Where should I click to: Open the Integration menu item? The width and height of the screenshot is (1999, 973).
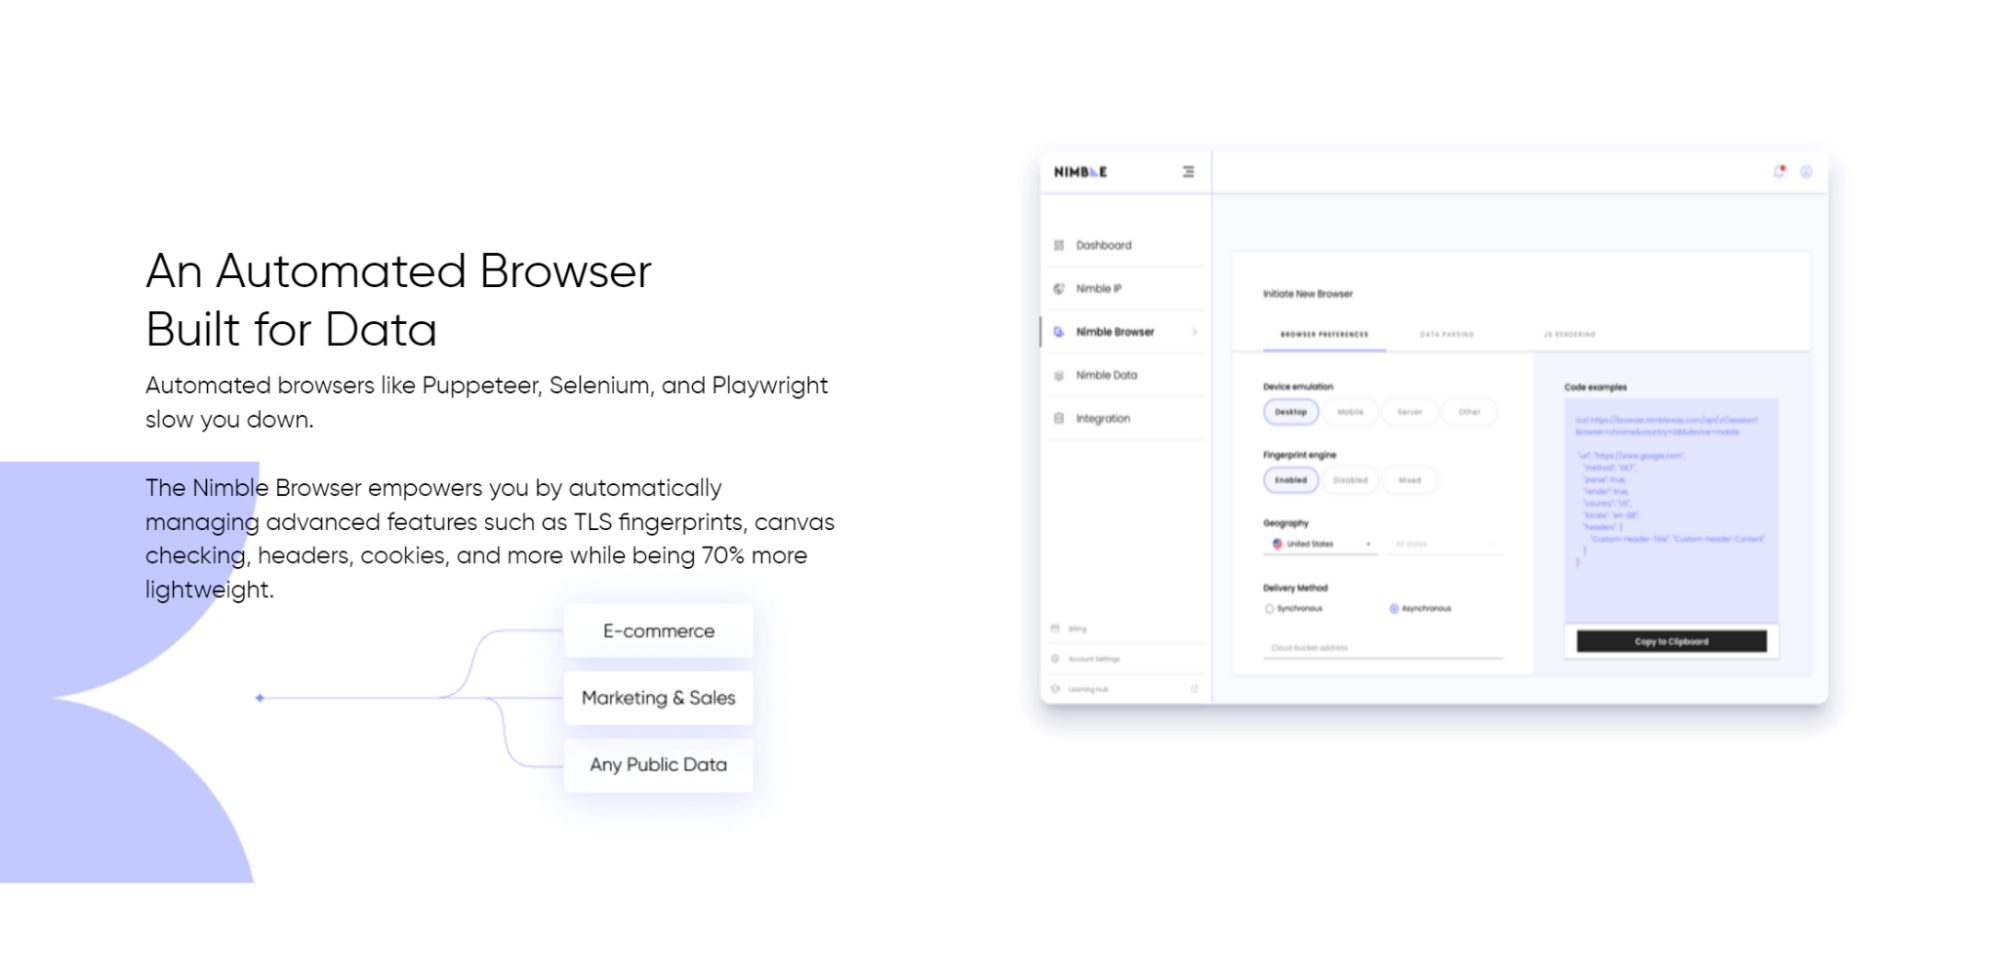1124,418
